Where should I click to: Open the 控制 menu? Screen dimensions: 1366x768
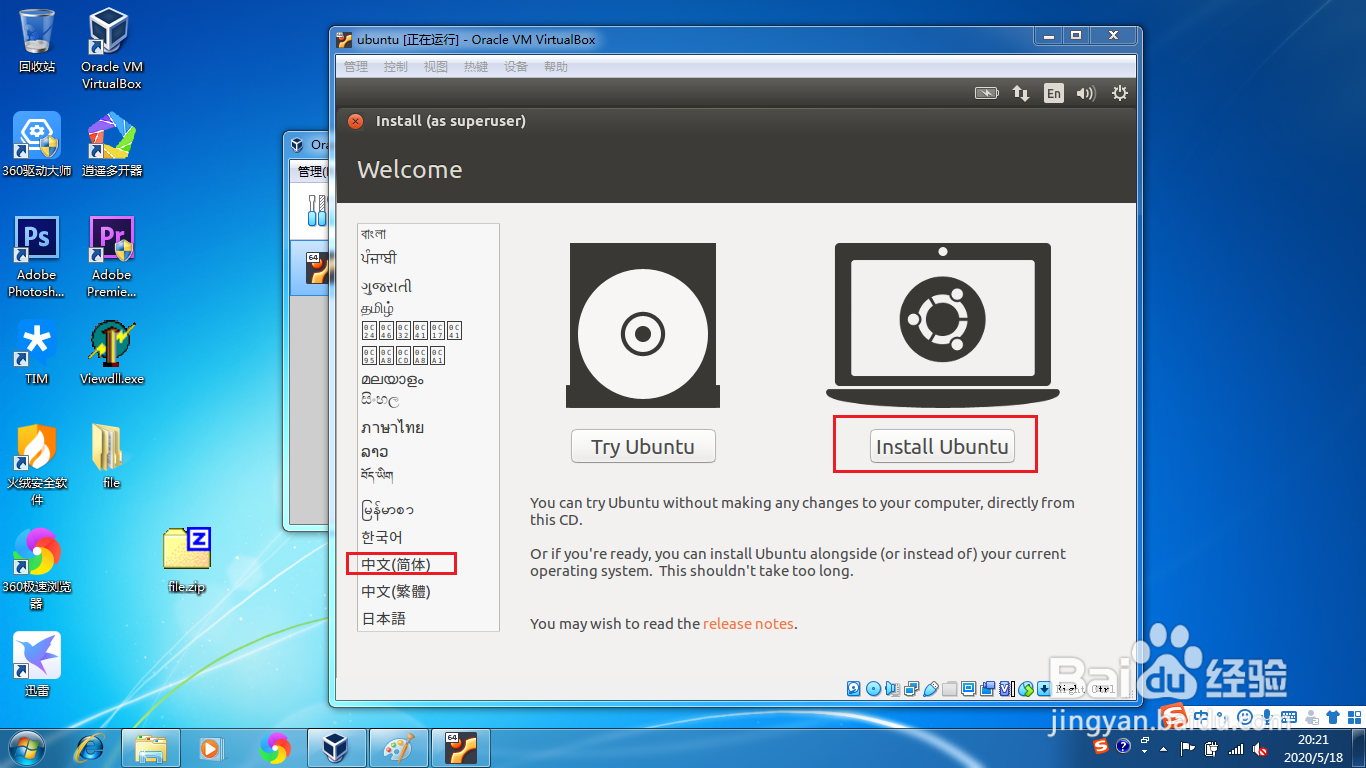[x=396, y=67]
